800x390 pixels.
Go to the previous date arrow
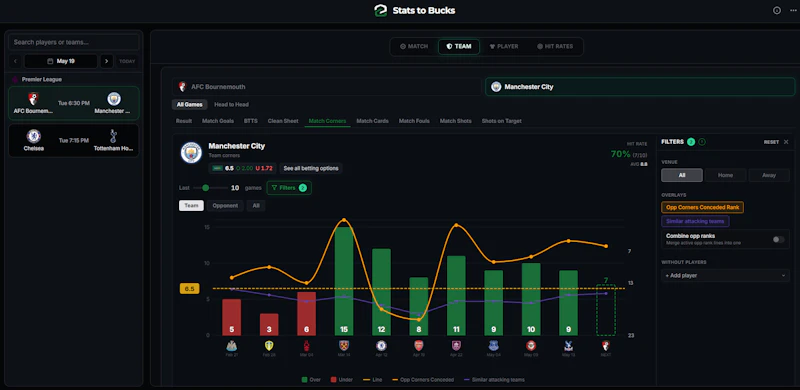pos(15,61)
